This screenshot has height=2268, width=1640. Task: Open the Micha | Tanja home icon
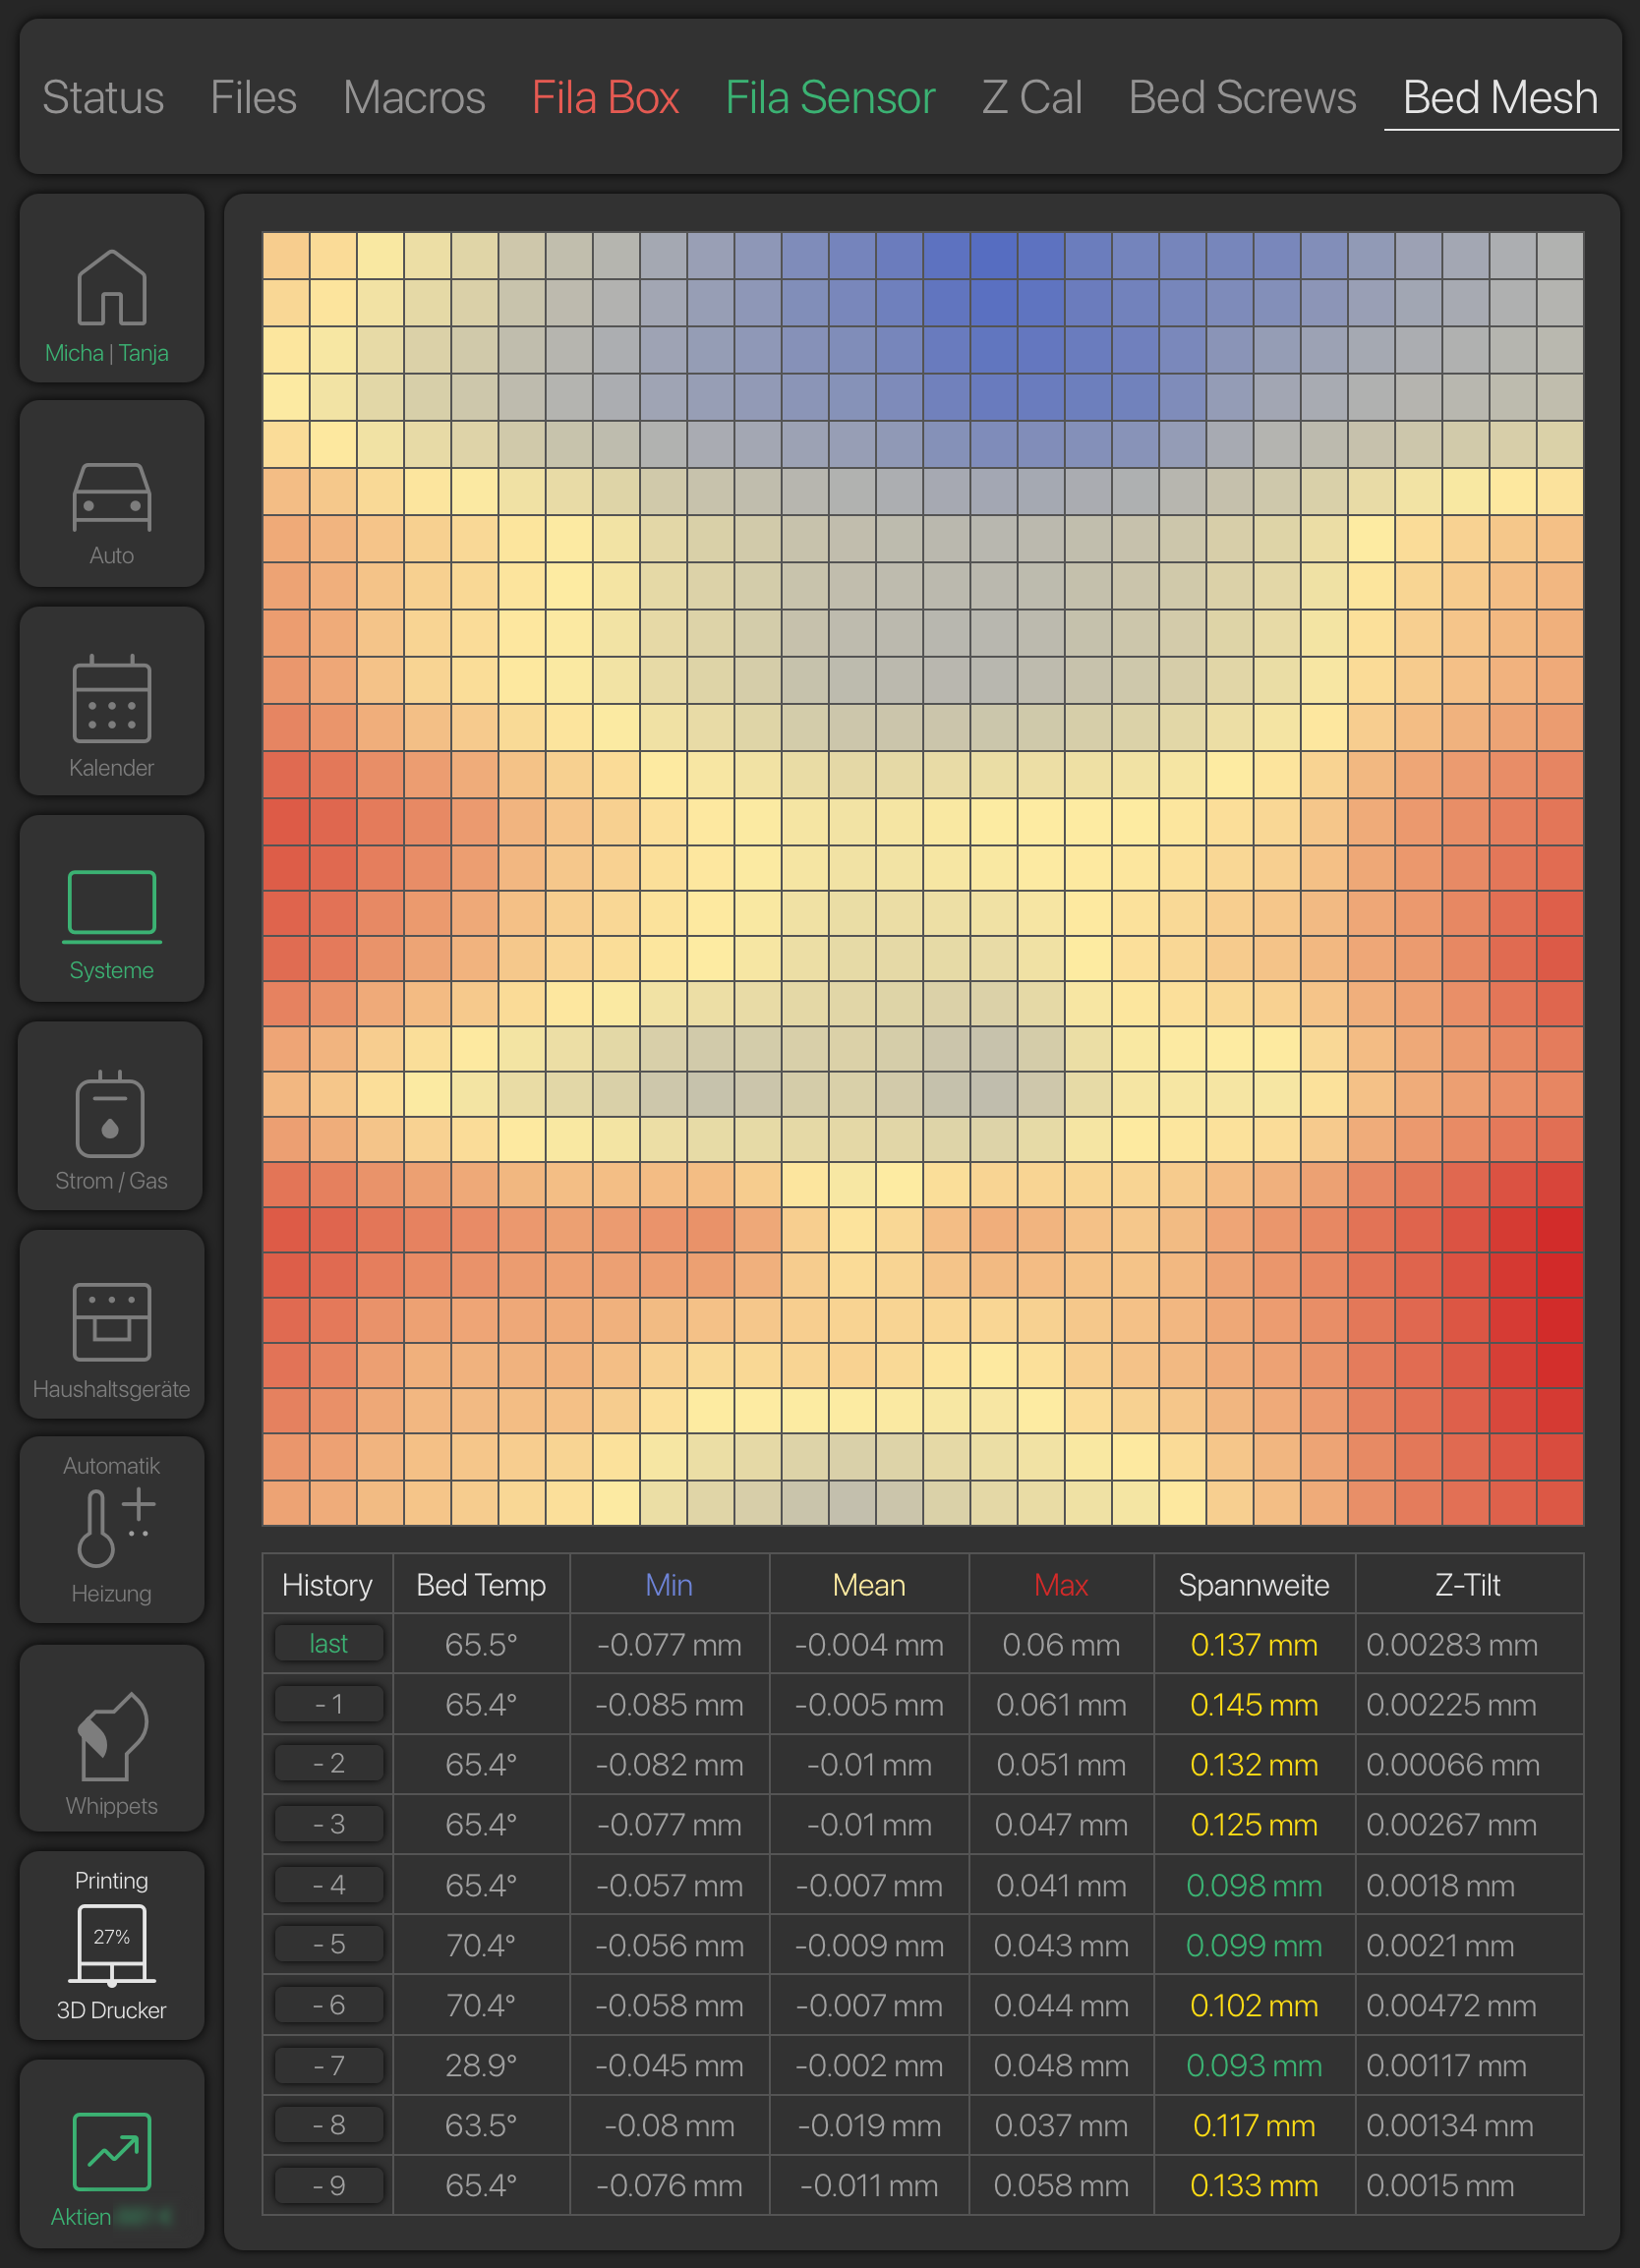click(x=111, y=288)
